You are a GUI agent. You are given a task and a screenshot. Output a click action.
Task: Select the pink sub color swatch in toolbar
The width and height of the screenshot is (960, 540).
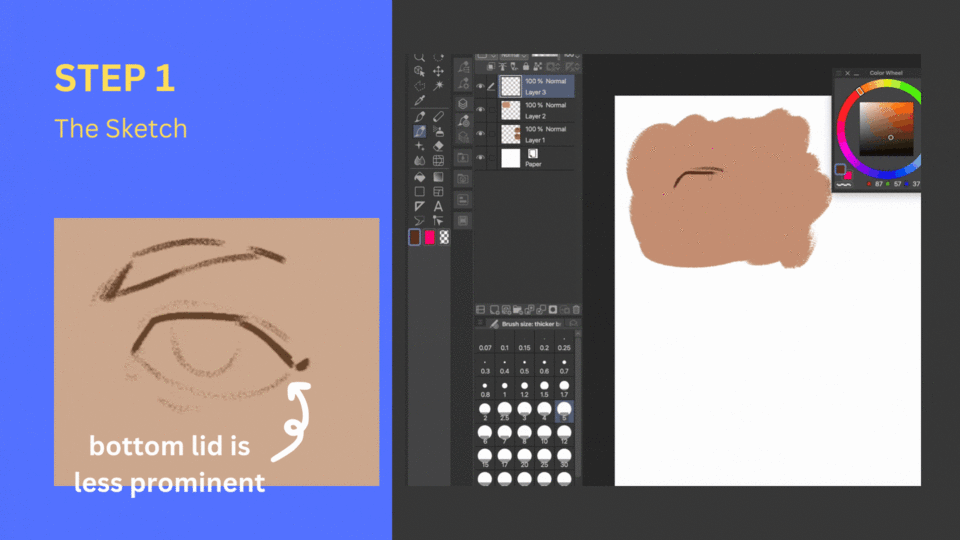coord(430,238)
